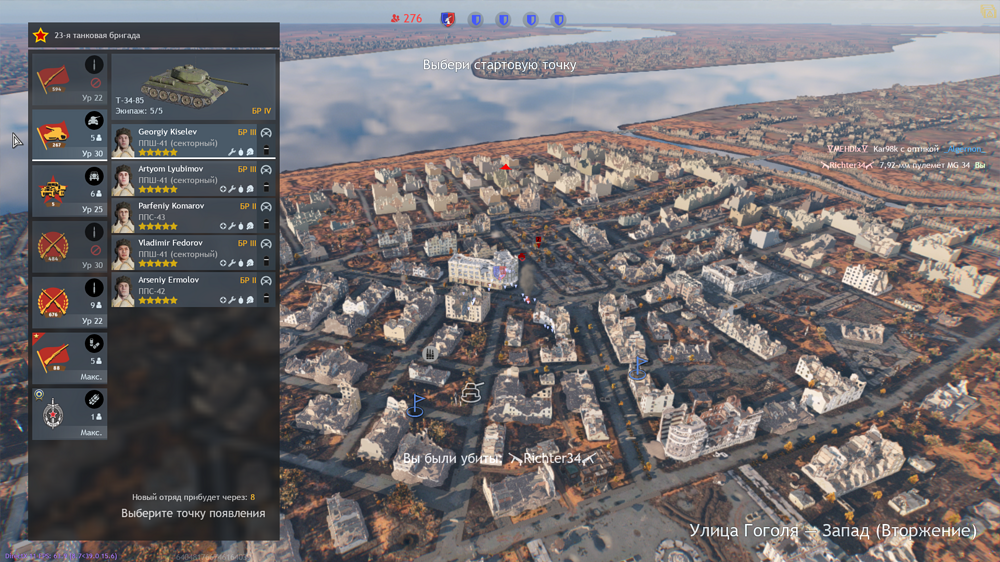Click 'Выберите точку появления' button
Viewport: 1000px width, 562px height.
(193, 513)
